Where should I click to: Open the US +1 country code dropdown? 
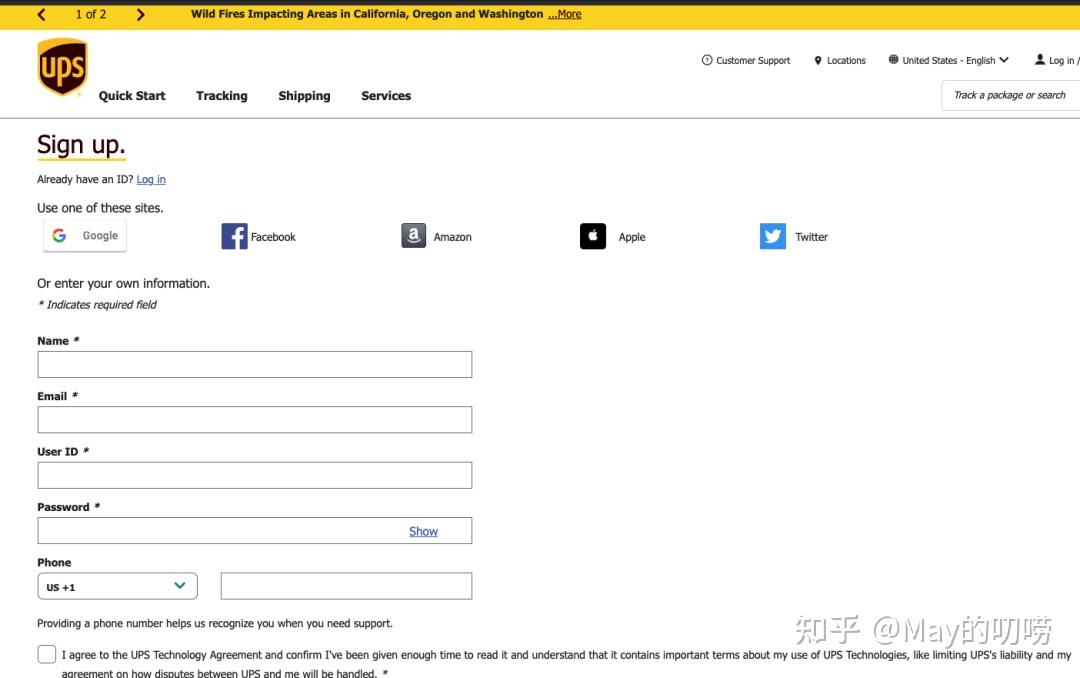coord(116,586)
